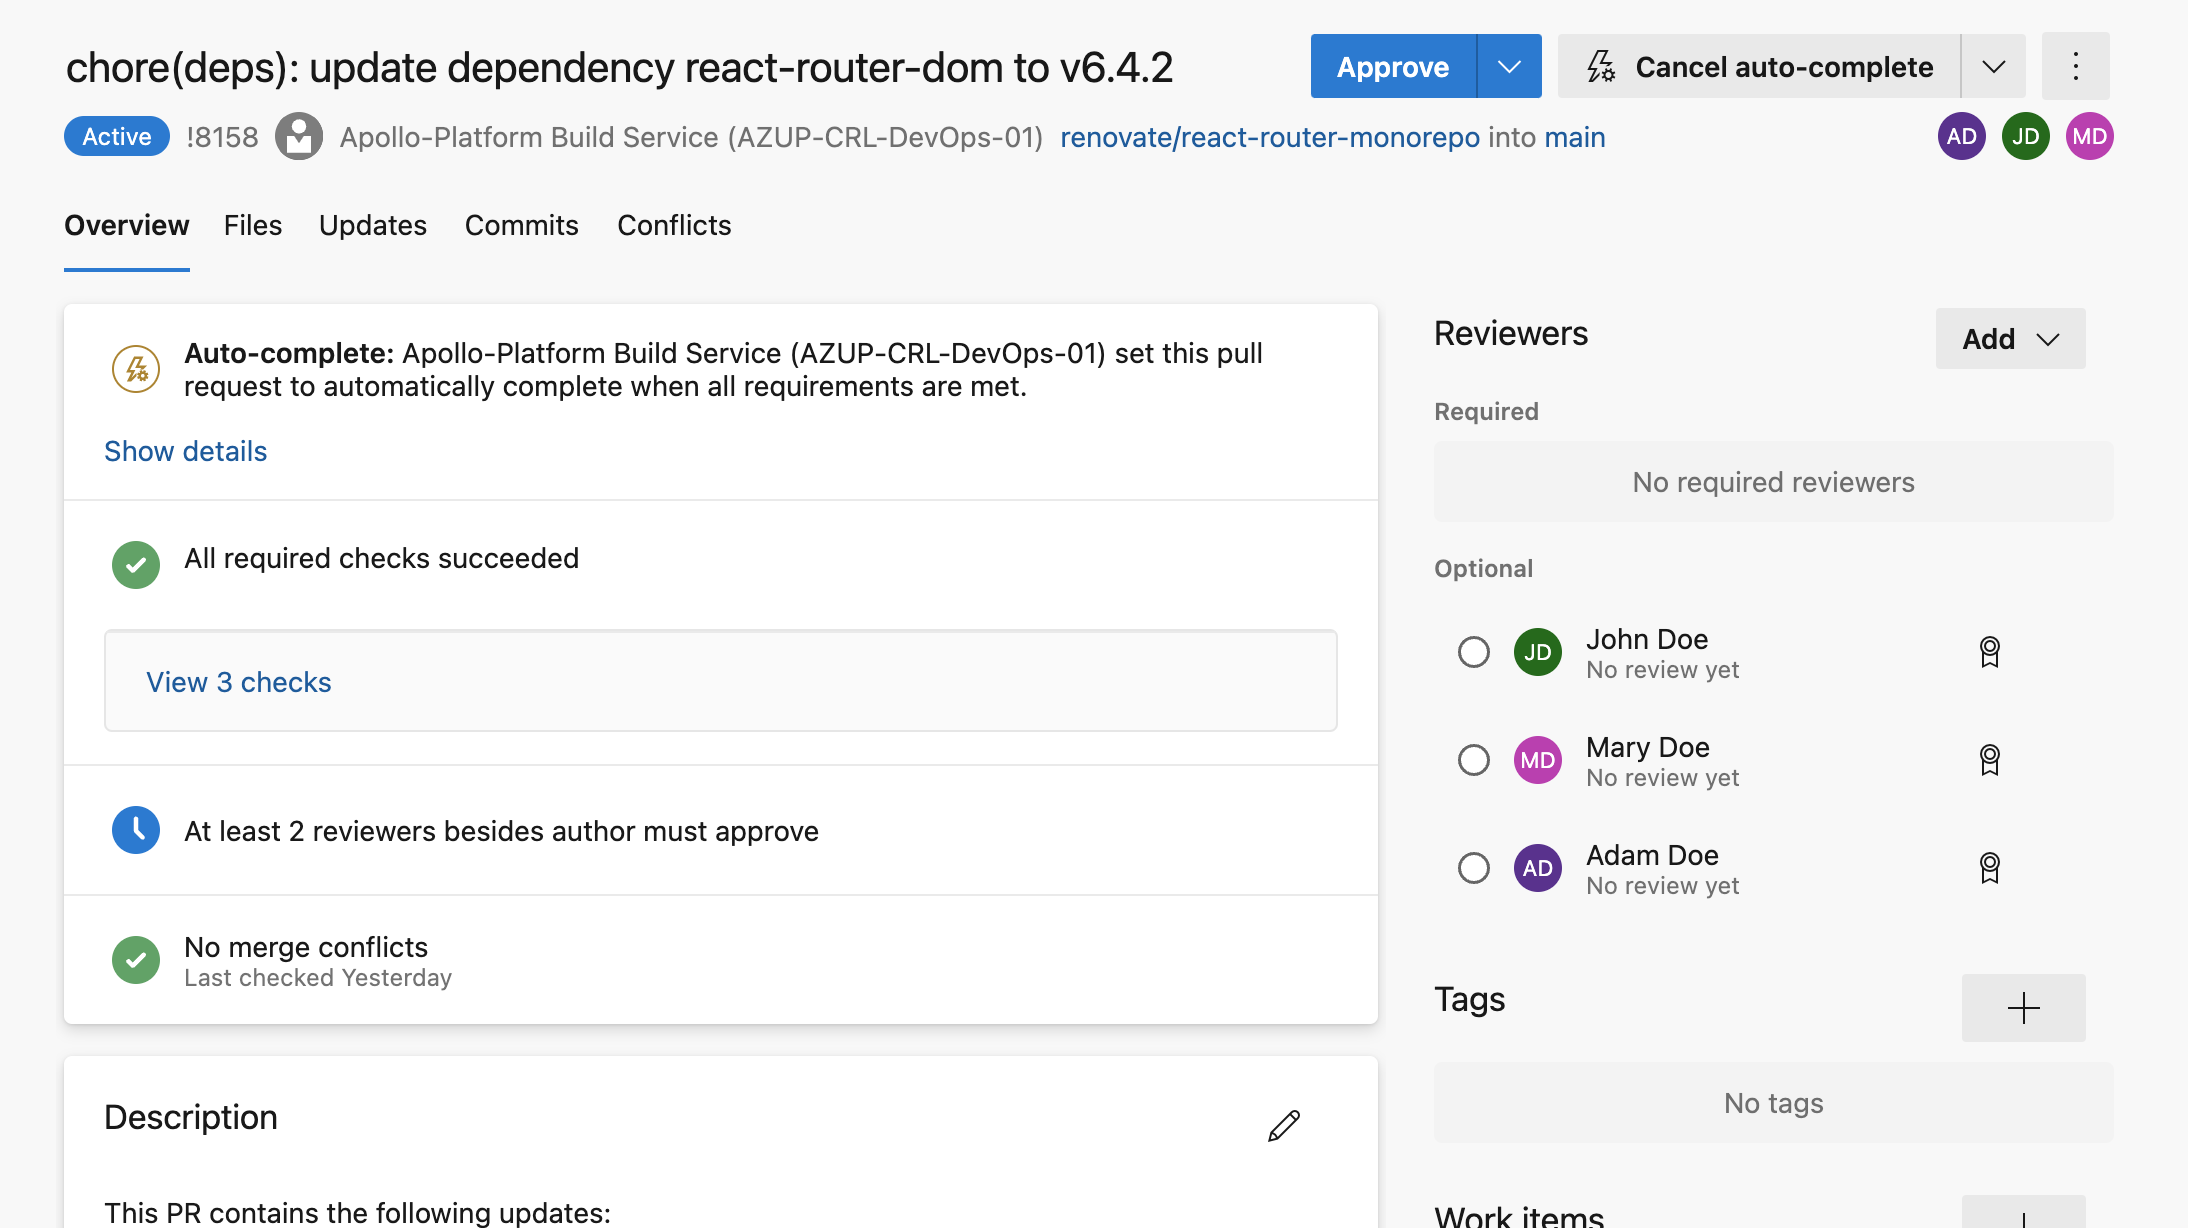
Task: Expand the Cancel auto-complete dropdown chevron
Action: 1993,67
